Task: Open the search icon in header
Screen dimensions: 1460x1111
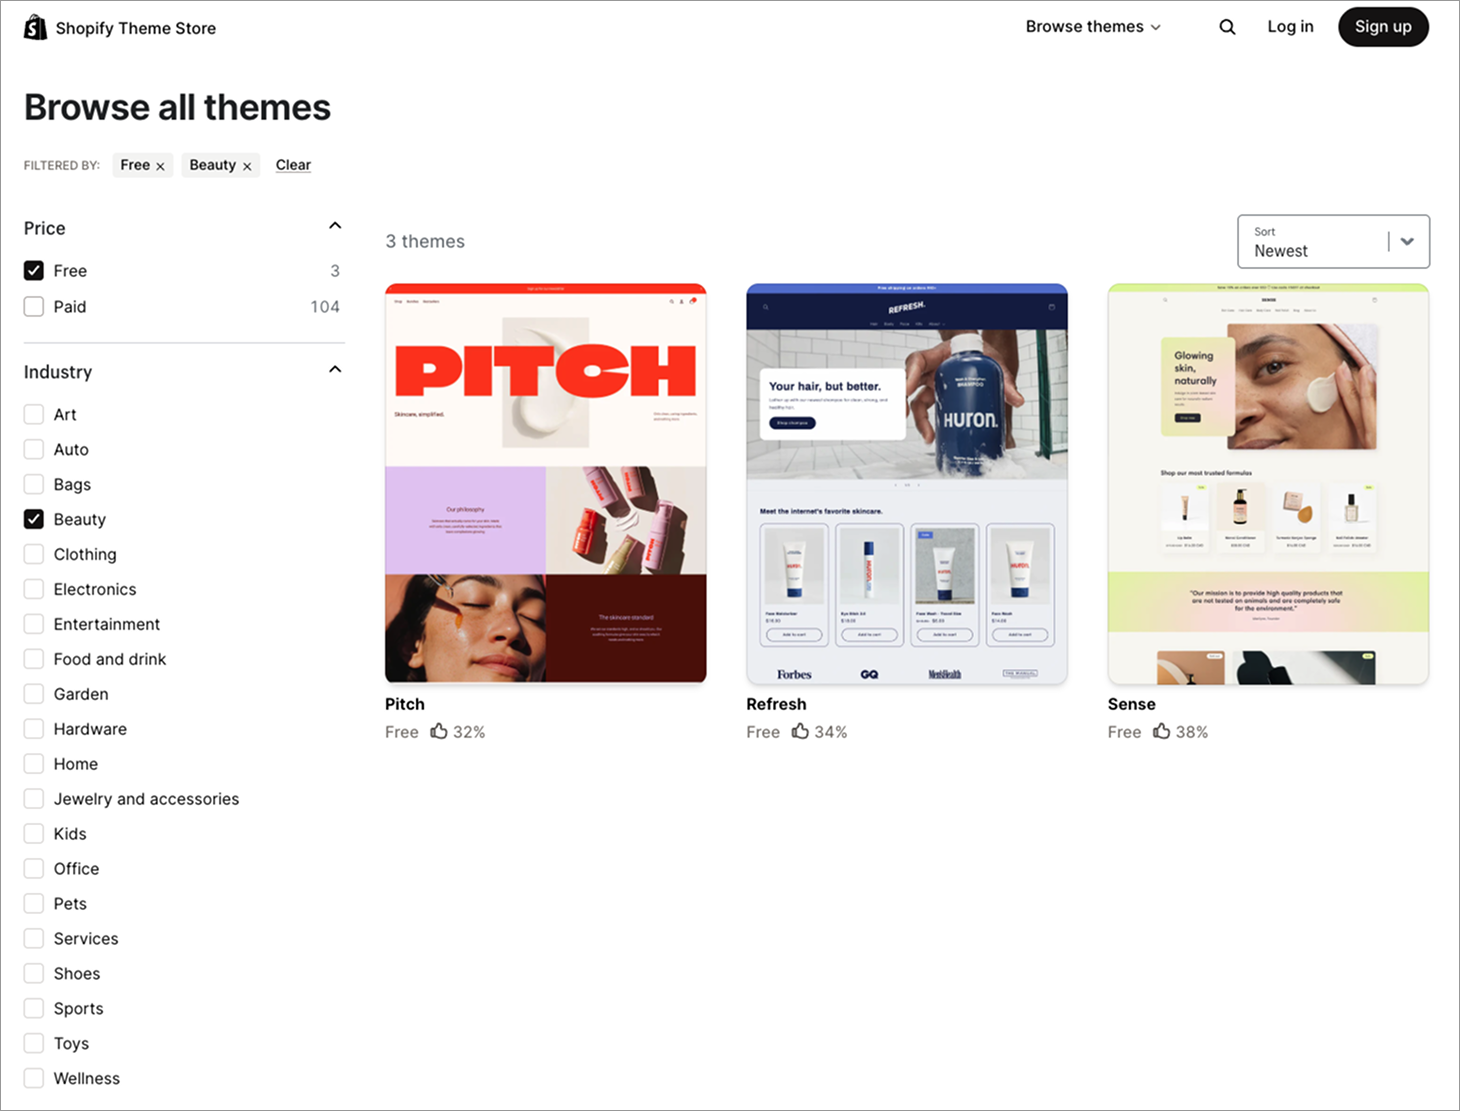Action: (x=1227, y=27)
